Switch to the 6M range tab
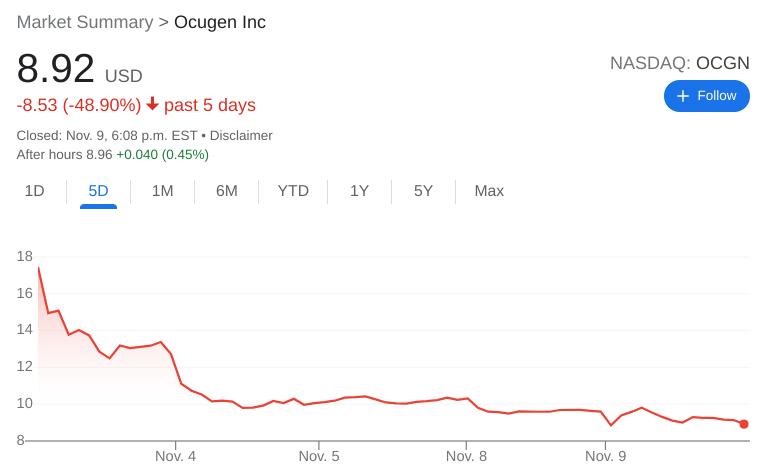This screenshot has width=777, height=466. click(226, 191)
